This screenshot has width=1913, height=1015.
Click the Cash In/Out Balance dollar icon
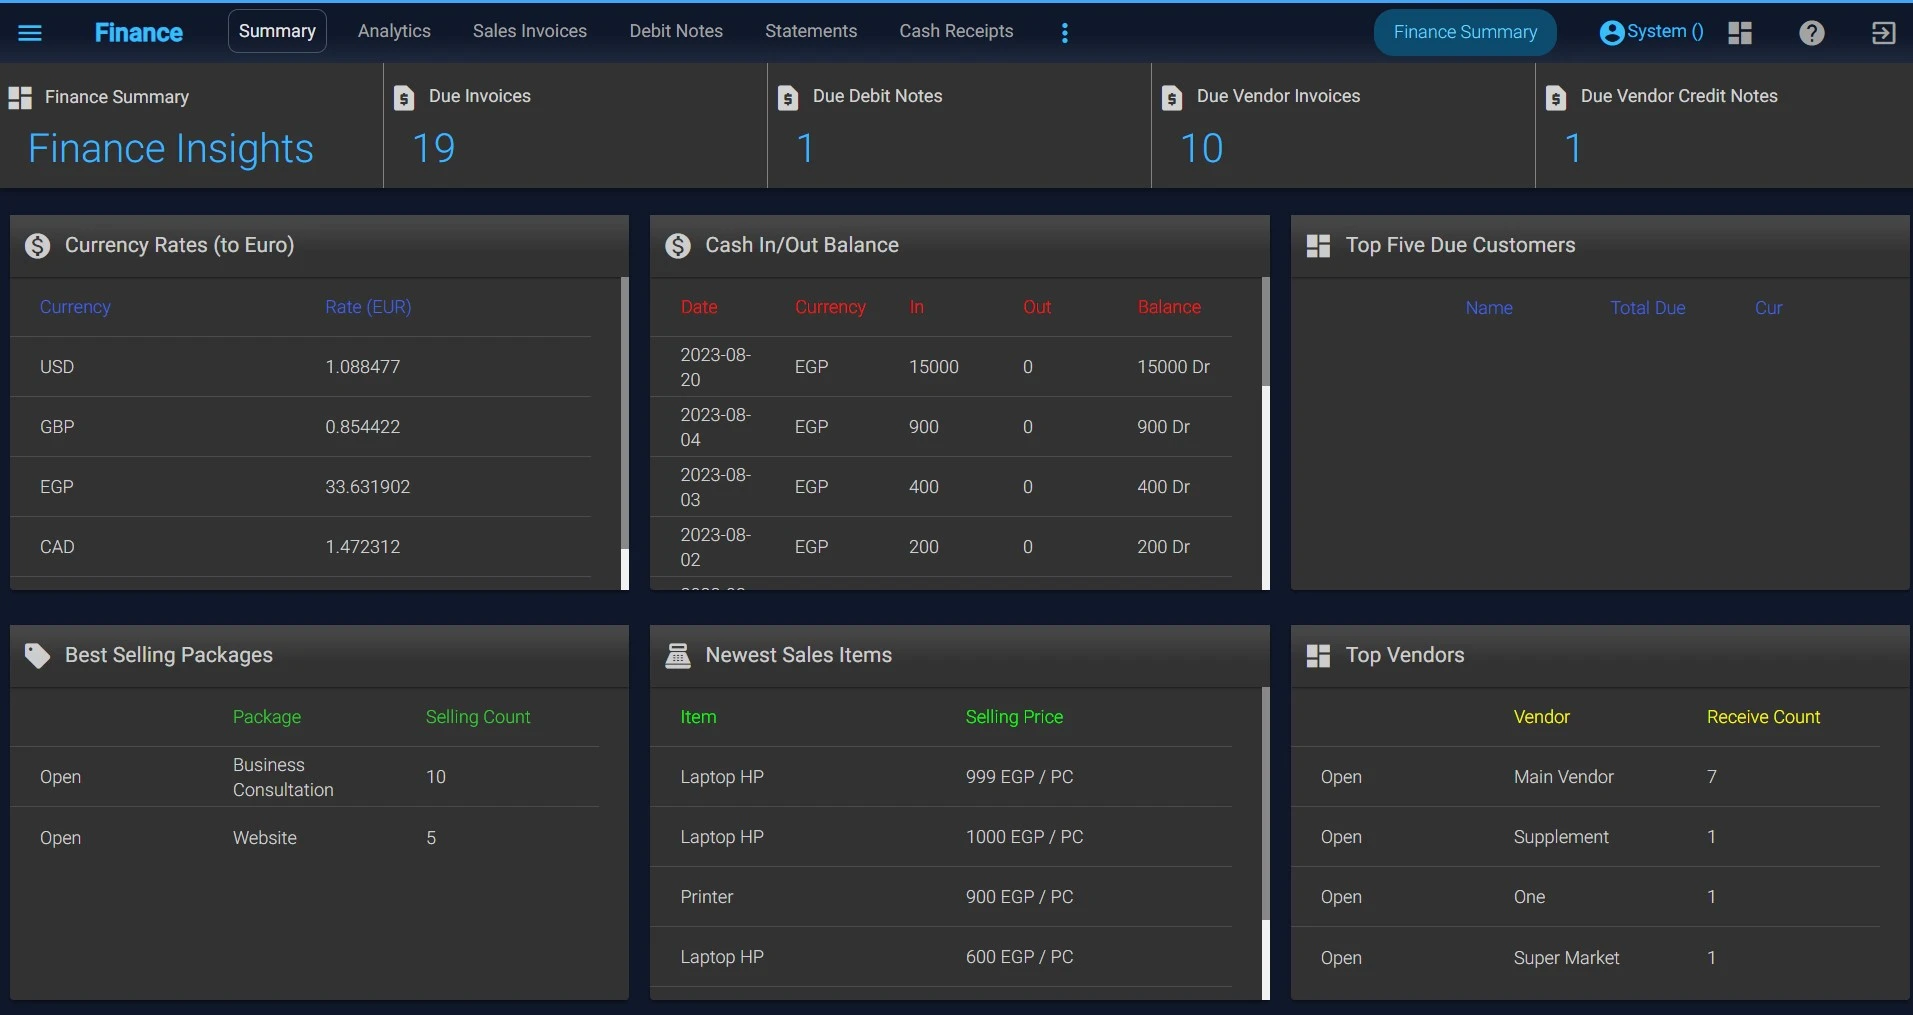click(x=678, y=246)
